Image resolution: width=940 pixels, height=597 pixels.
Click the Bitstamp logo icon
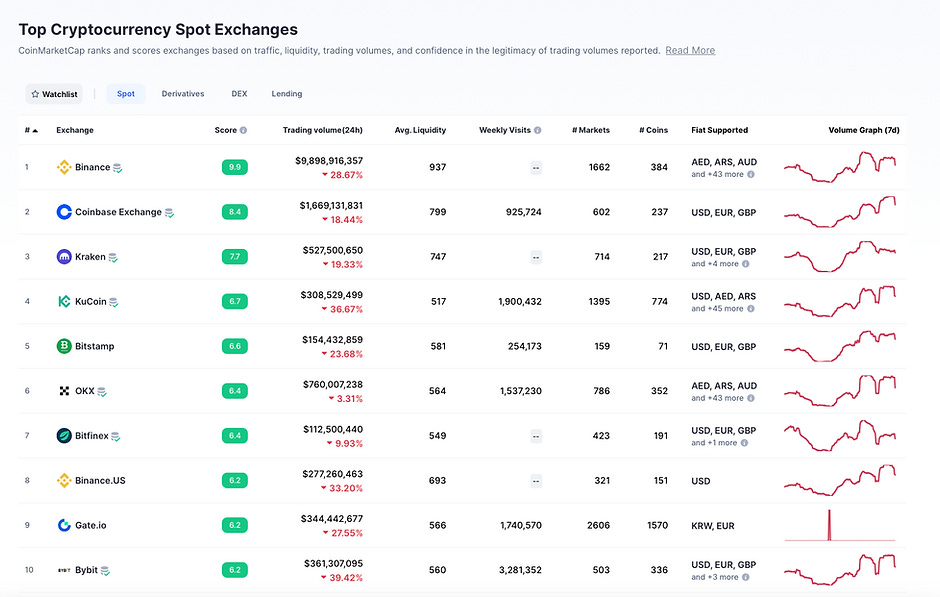pyautogui.click(x=64, y=346)
